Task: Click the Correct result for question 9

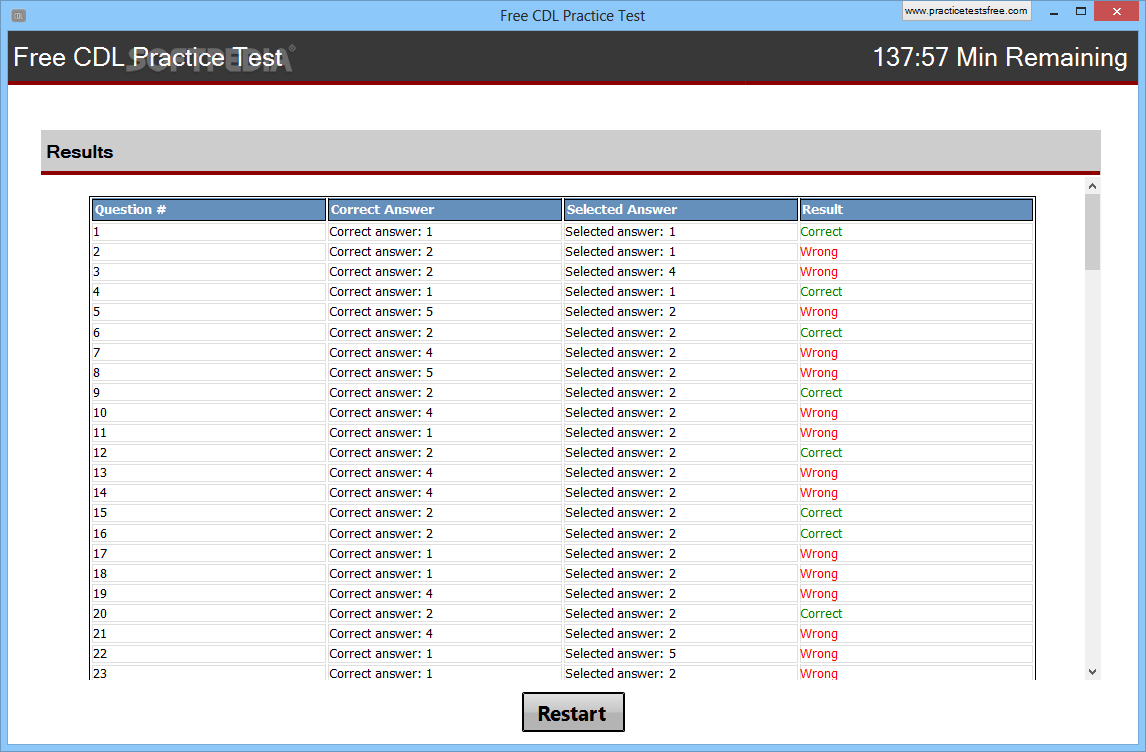Action: [x=821, y=392]
